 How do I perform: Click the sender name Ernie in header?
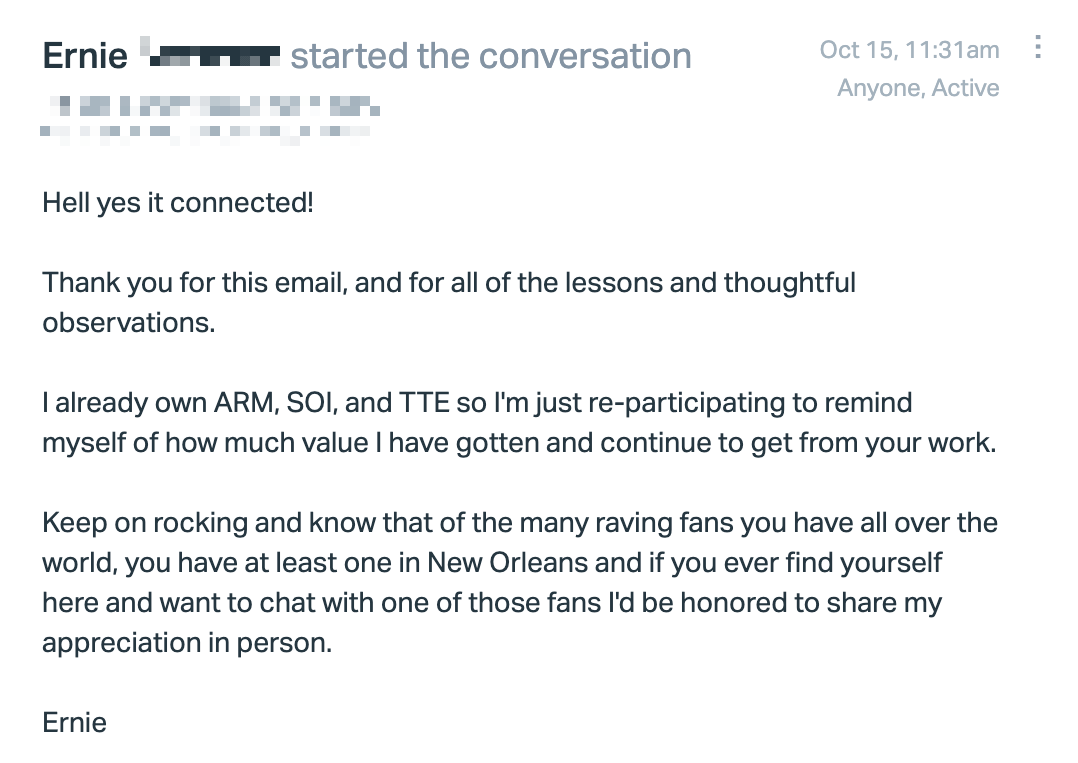click(85, 56)
